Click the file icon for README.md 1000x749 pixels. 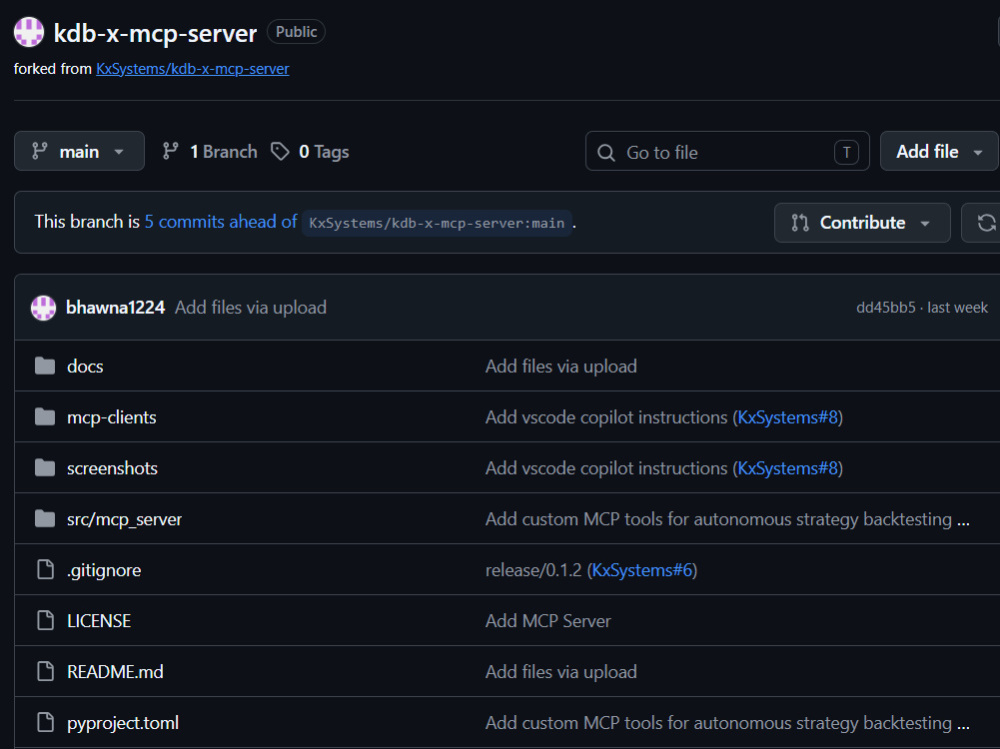point(45,671)
